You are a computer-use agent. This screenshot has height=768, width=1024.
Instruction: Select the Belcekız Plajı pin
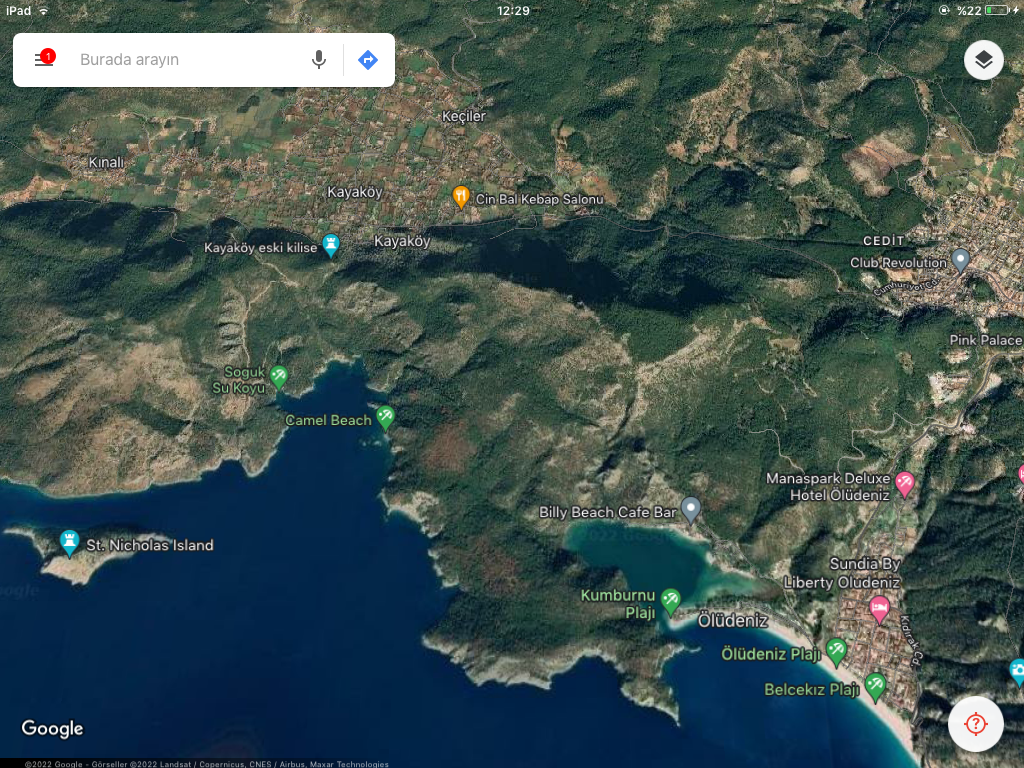[x=877, y=687]
